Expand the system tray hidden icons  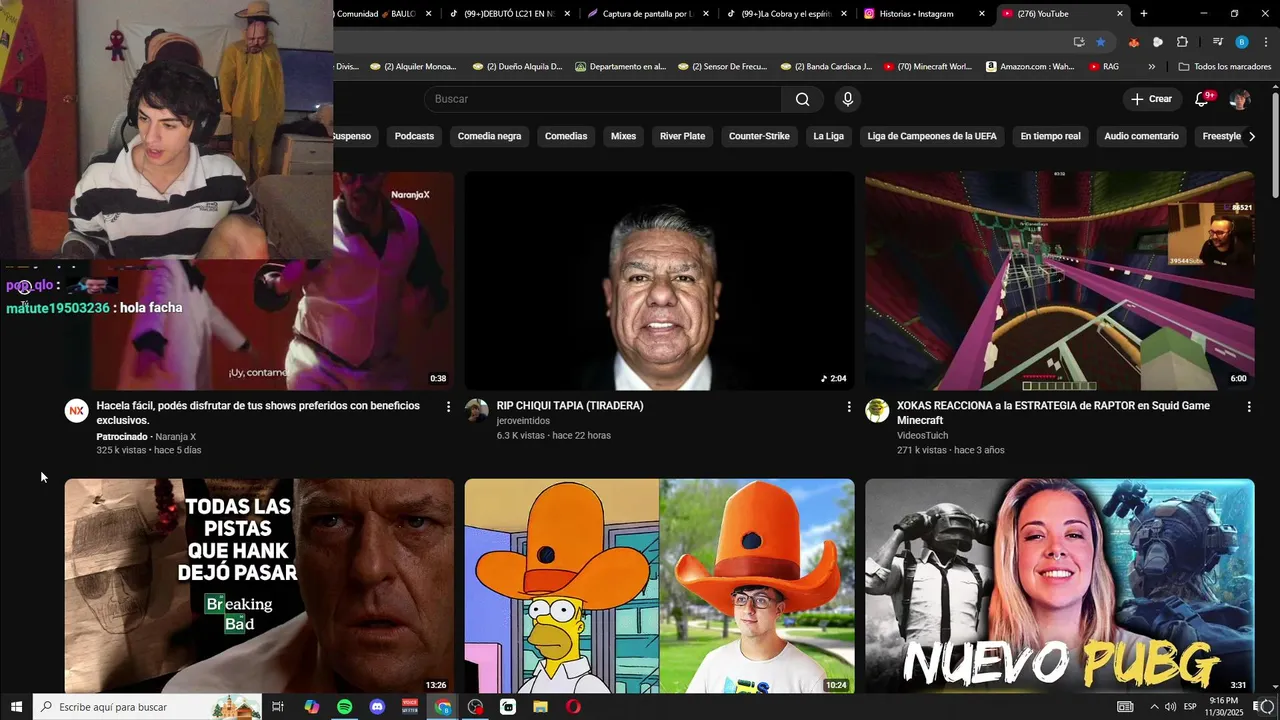coord(1154,707)
